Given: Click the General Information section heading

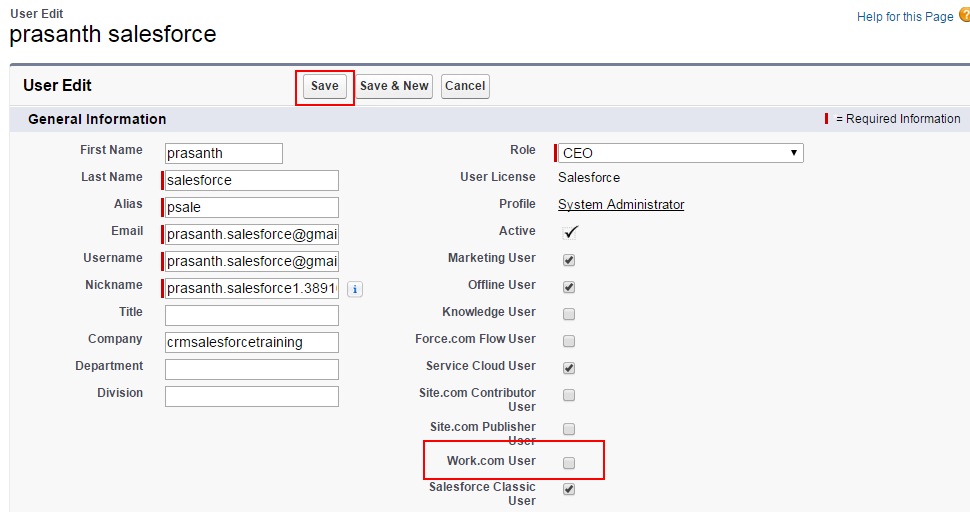Looking at the screenshot, I should [x=97, y=119].
